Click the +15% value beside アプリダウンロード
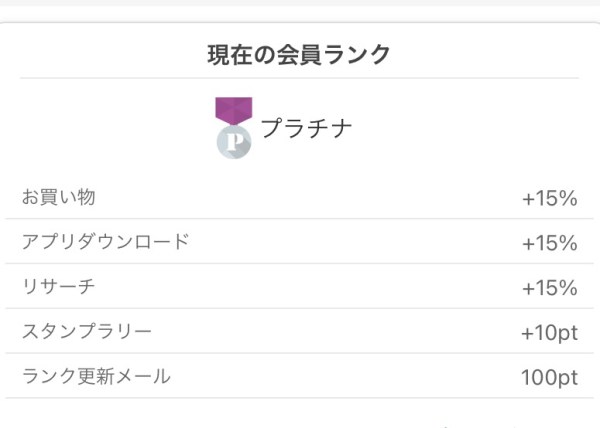The image size is (600, 428). [x=549, y=243]
